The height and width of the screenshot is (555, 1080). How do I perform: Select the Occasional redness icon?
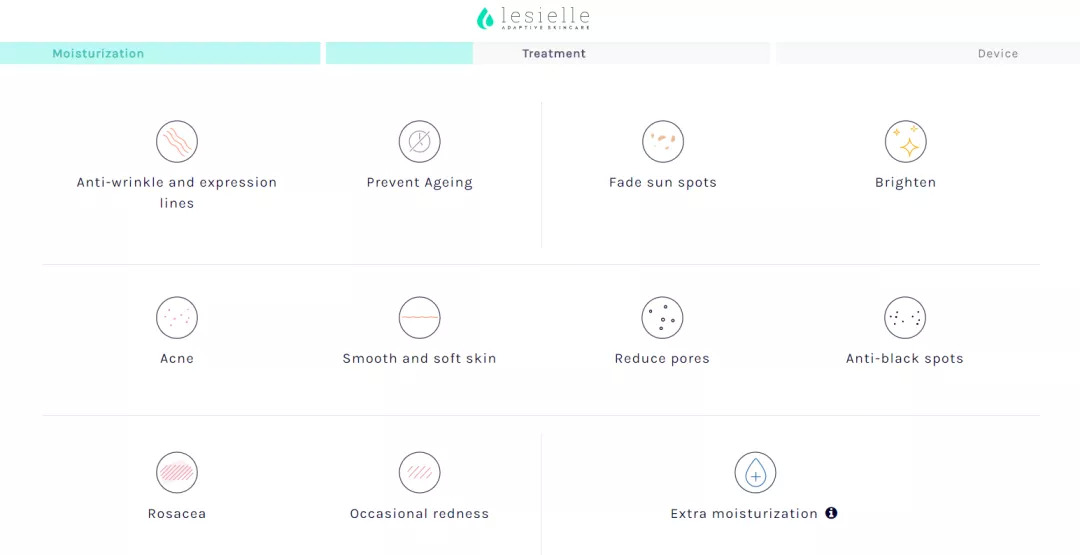(420, 473)
